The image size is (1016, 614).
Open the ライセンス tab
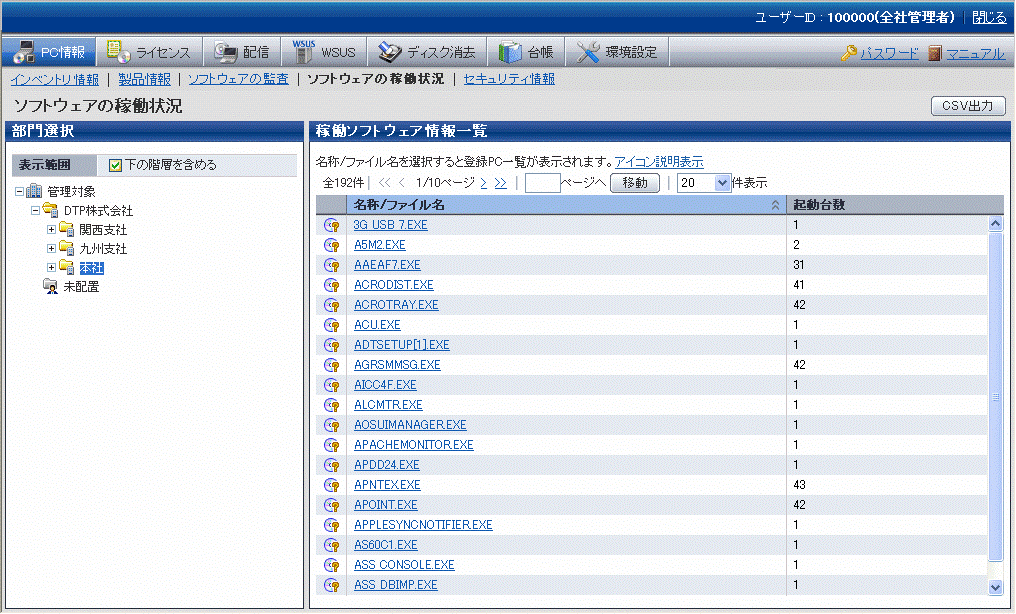[x=149, y=52]
